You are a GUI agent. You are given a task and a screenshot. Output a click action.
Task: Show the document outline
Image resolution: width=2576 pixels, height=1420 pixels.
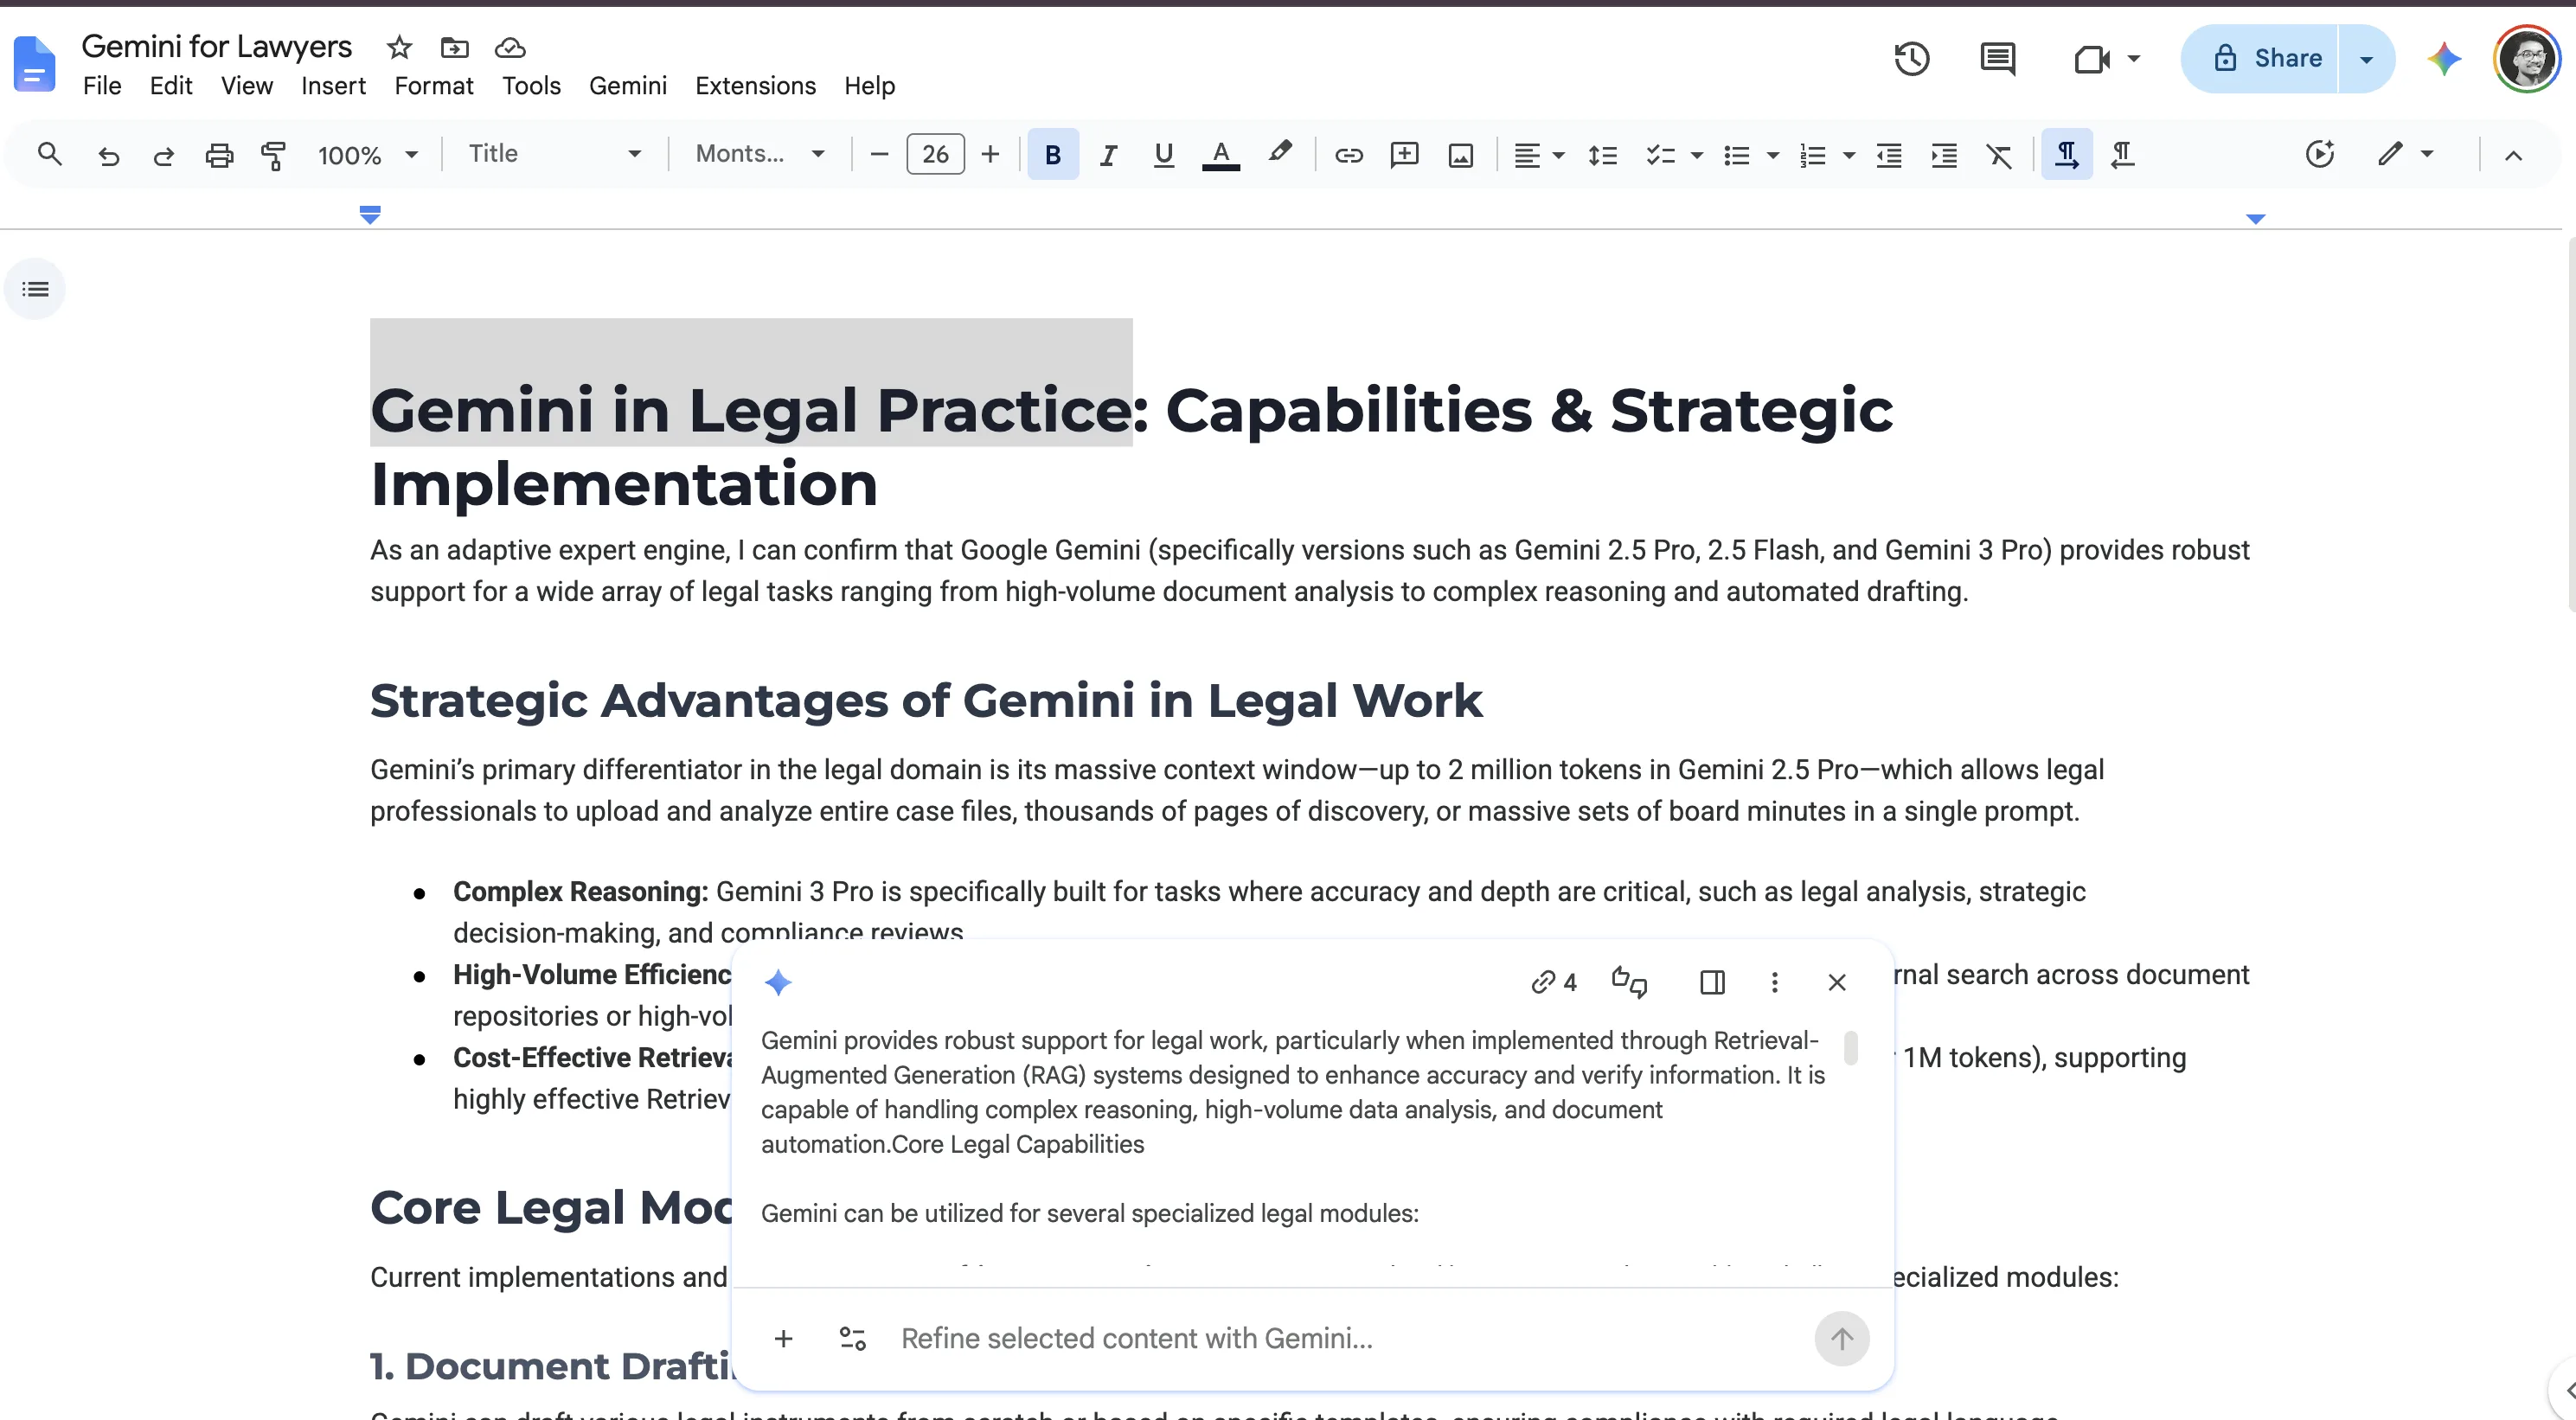[x=35, y=289]
